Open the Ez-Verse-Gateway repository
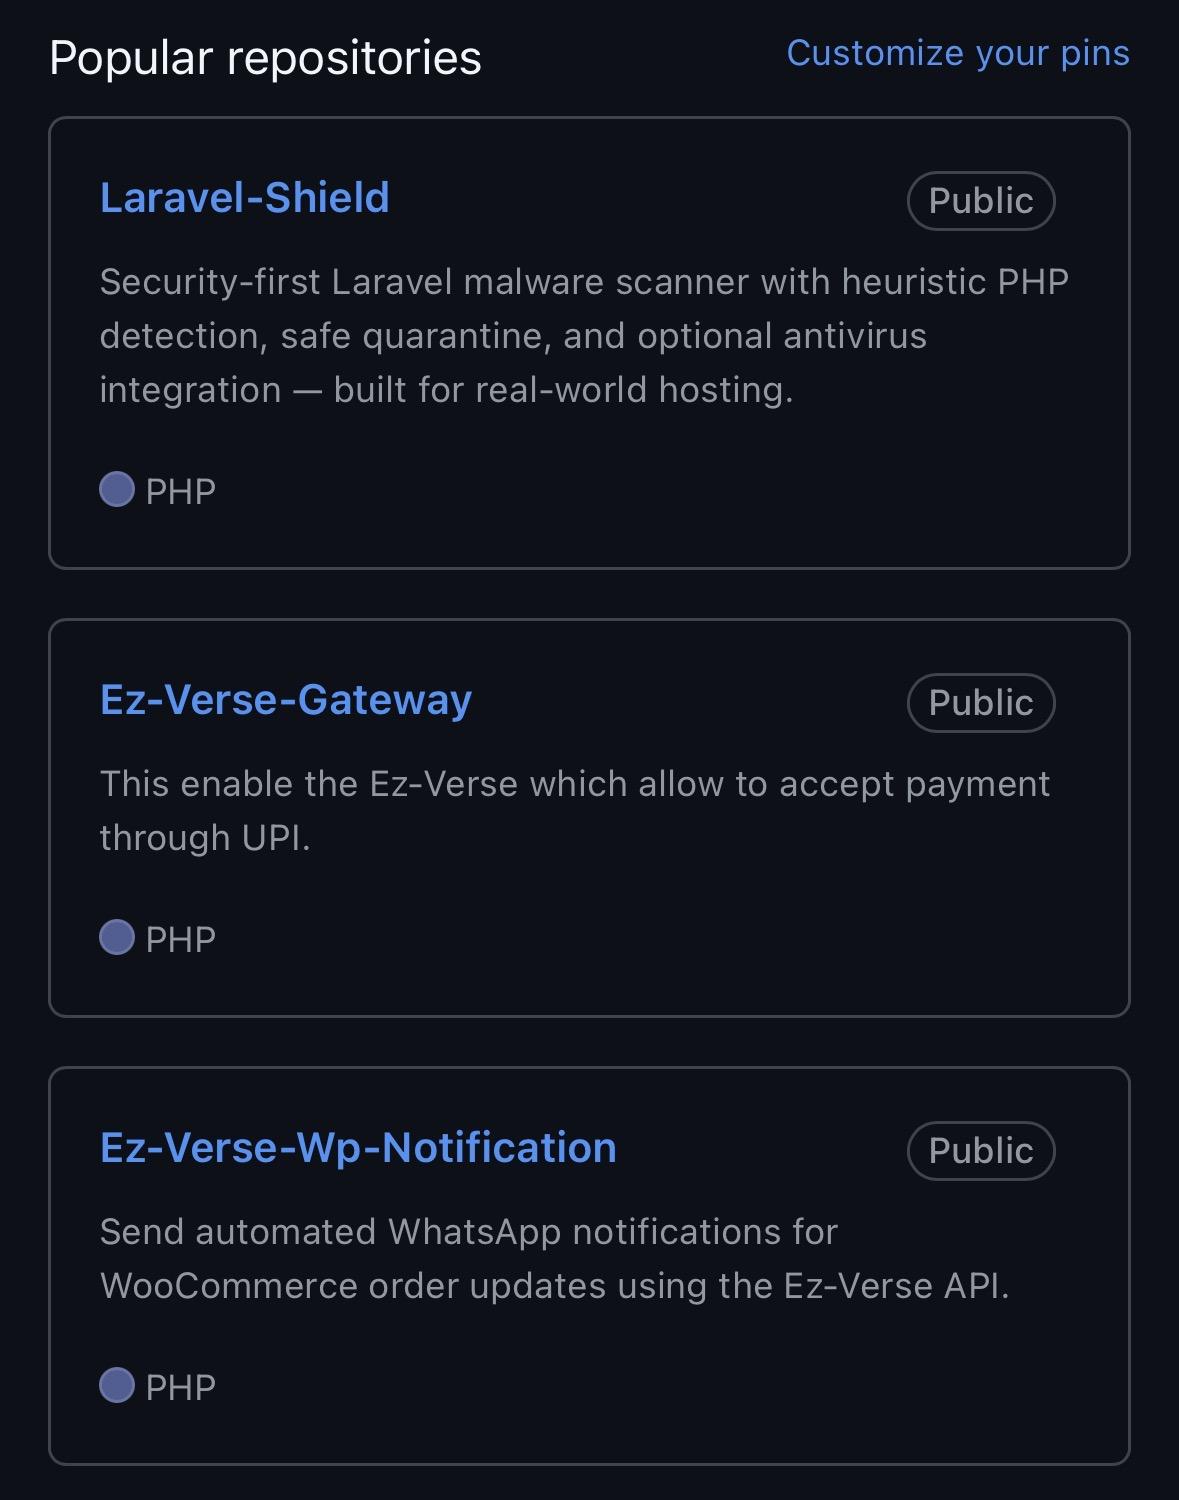 click(286, 700)
